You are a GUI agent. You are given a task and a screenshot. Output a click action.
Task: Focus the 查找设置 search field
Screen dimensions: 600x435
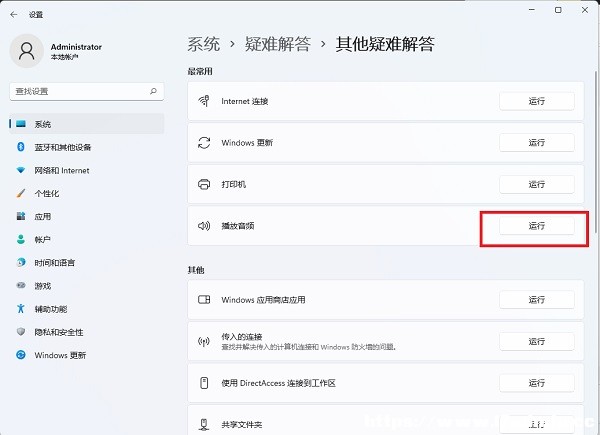tap(87, 91)
